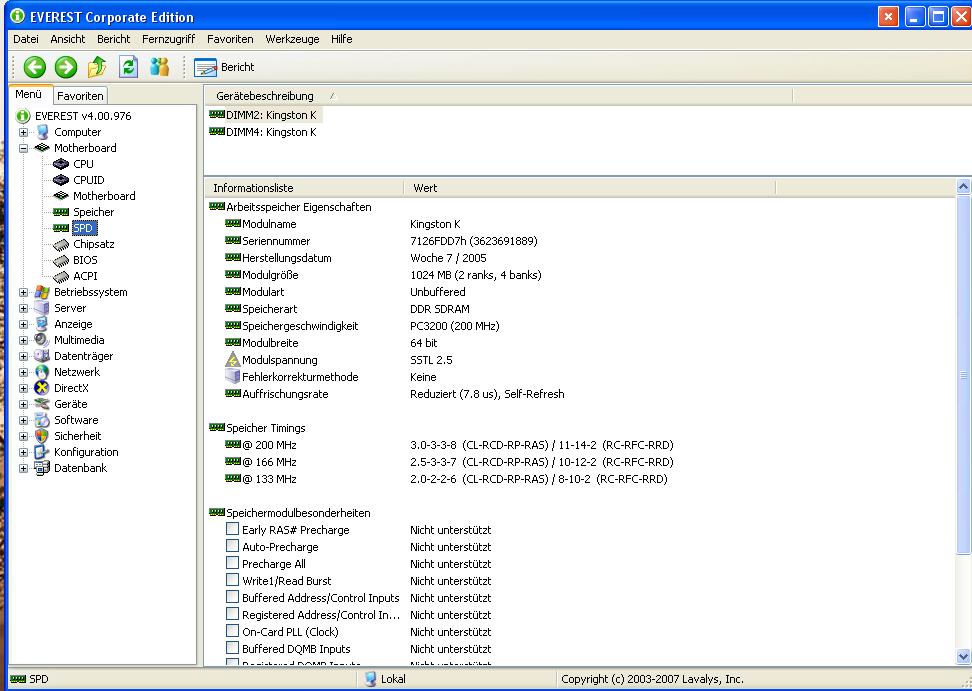The image size is (972, 691).
Task: Select the CPUID tree entry
Action: (x=89, y=180)
